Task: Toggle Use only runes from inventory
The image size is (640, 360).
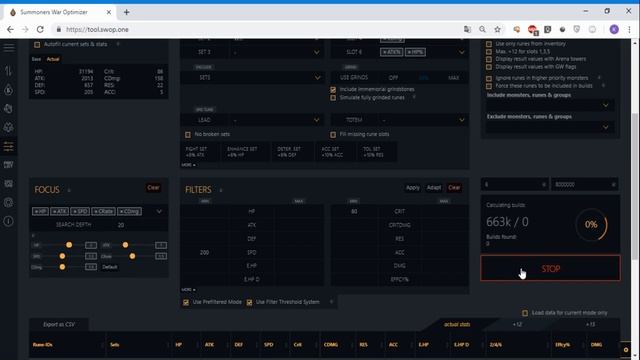Action: (x=489, y=44)
